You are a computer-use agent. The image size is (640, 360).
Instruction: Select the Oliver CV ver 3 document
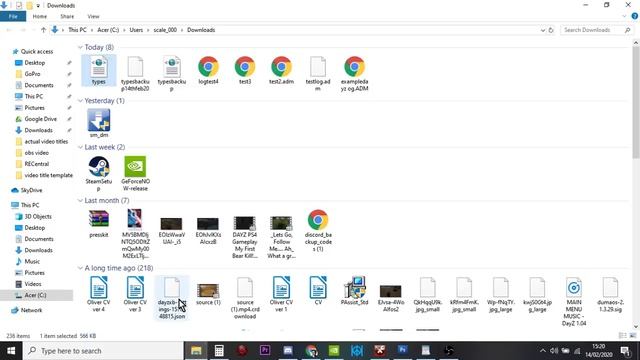coord(135,294)
